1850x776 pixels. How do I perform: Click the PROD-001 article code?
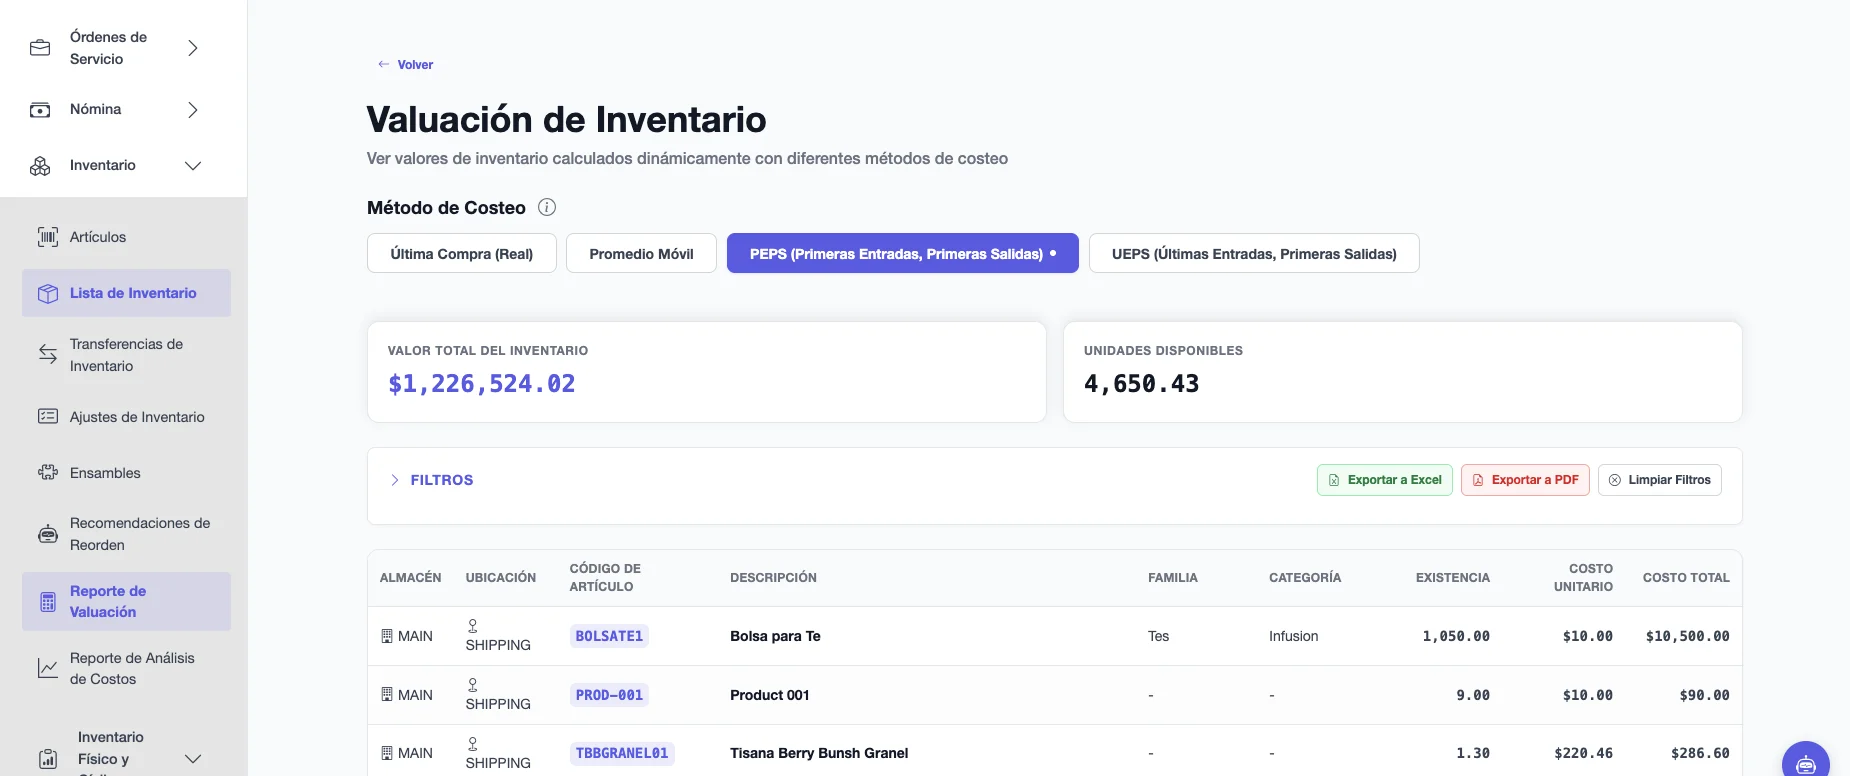tap(609, 695)
